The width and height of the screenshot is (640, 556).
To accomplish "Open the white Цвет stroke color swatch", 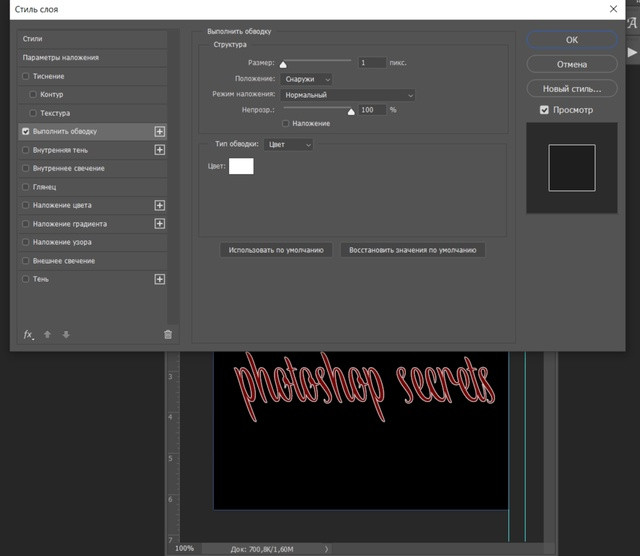I will 241,166.
